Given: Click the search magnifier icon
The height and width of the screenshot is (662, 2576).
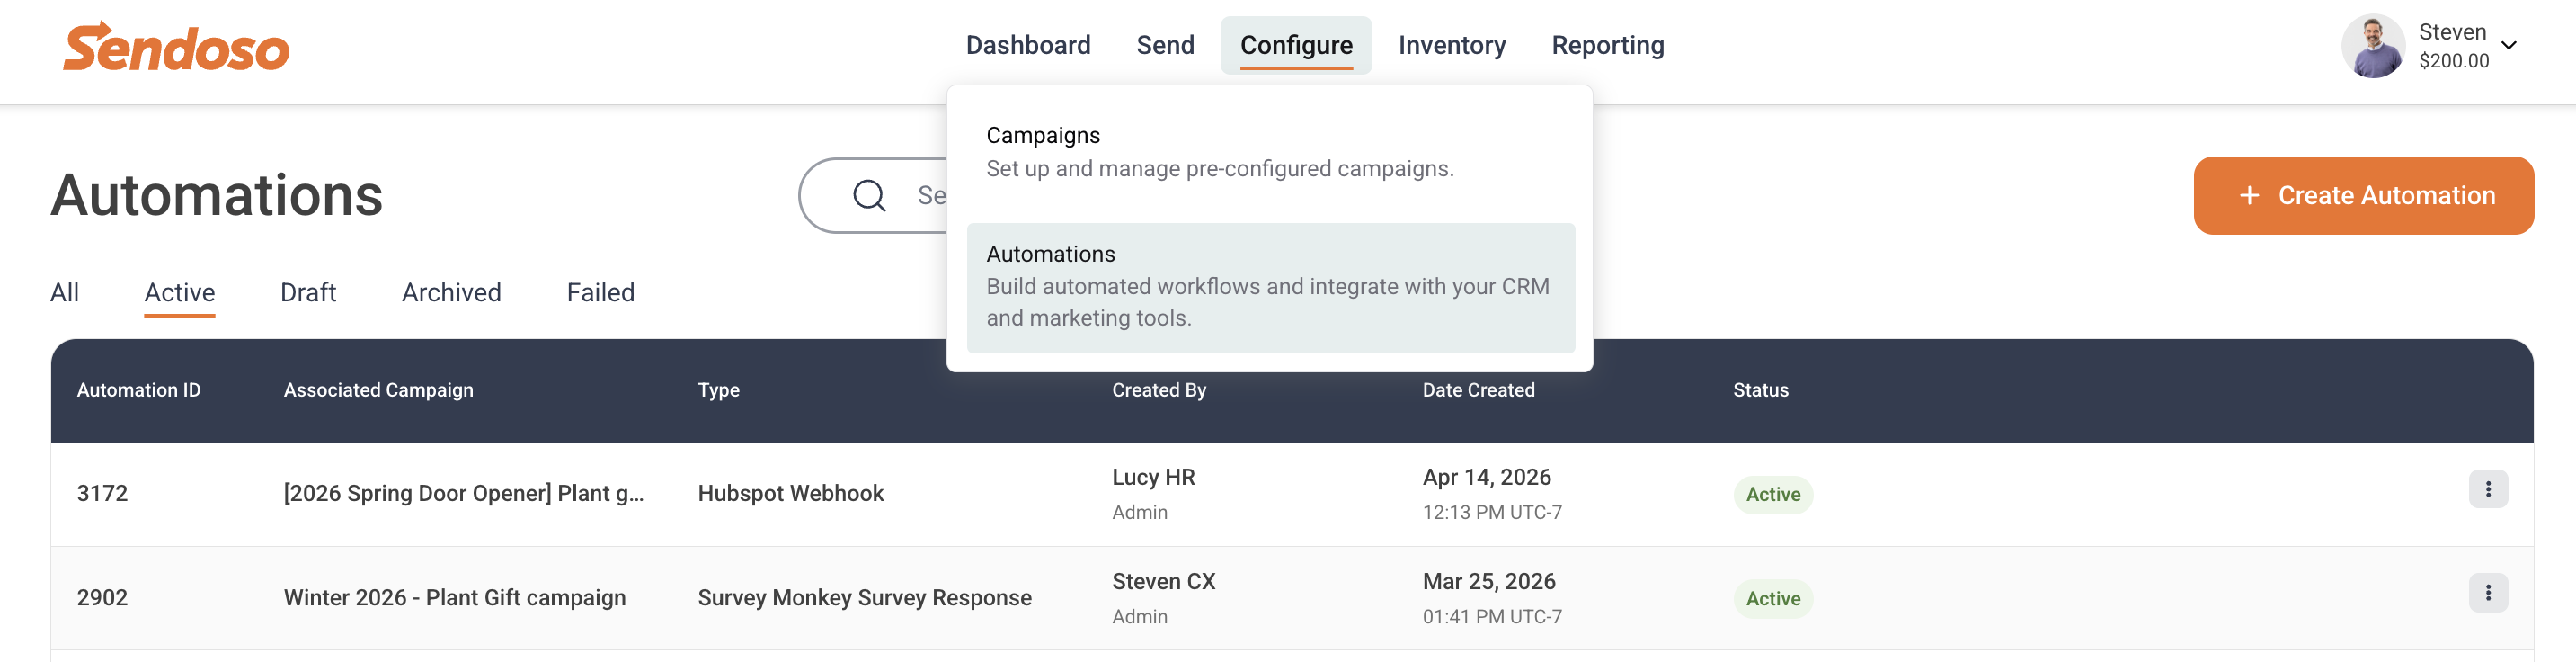Looking at the screenshot, I should coord(869,195).
